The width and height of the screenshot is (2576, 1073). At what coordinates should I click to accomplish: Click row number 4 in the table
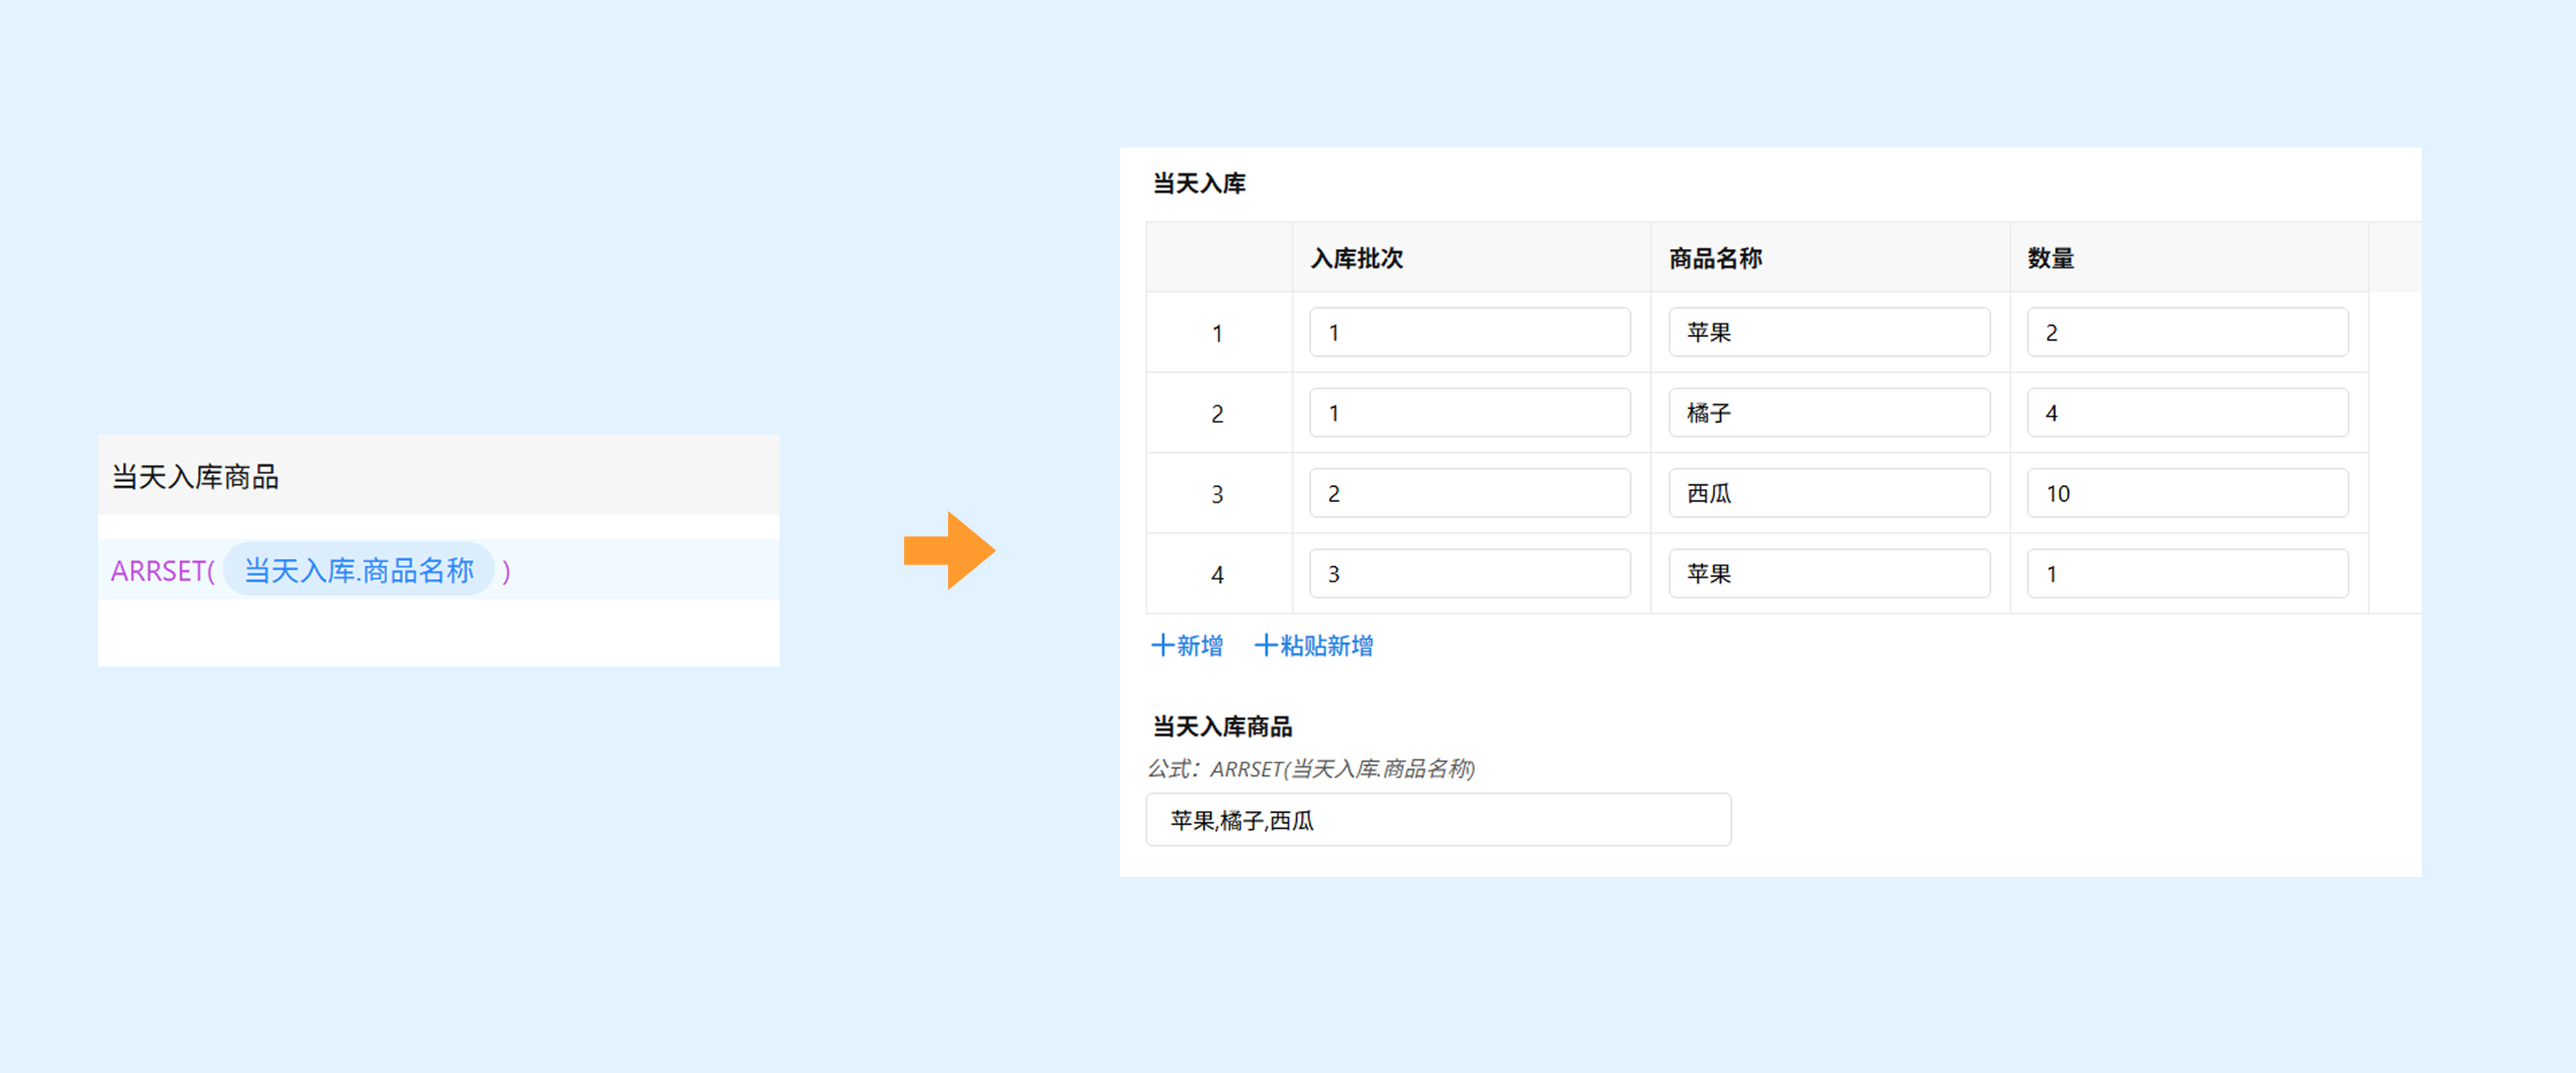(1217, 575)
